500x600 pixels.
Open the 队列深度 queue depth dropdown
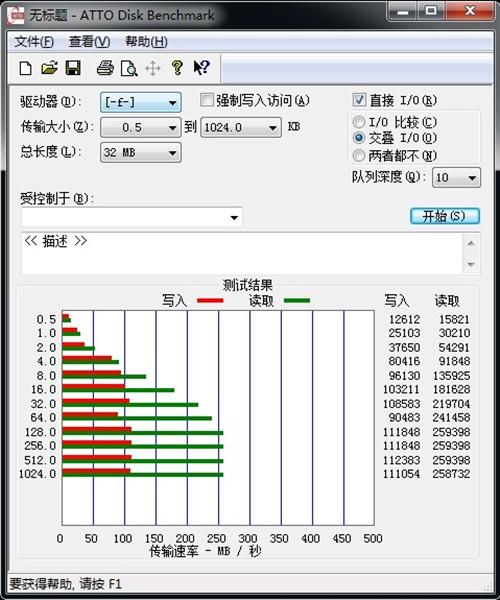pos(456,178)
